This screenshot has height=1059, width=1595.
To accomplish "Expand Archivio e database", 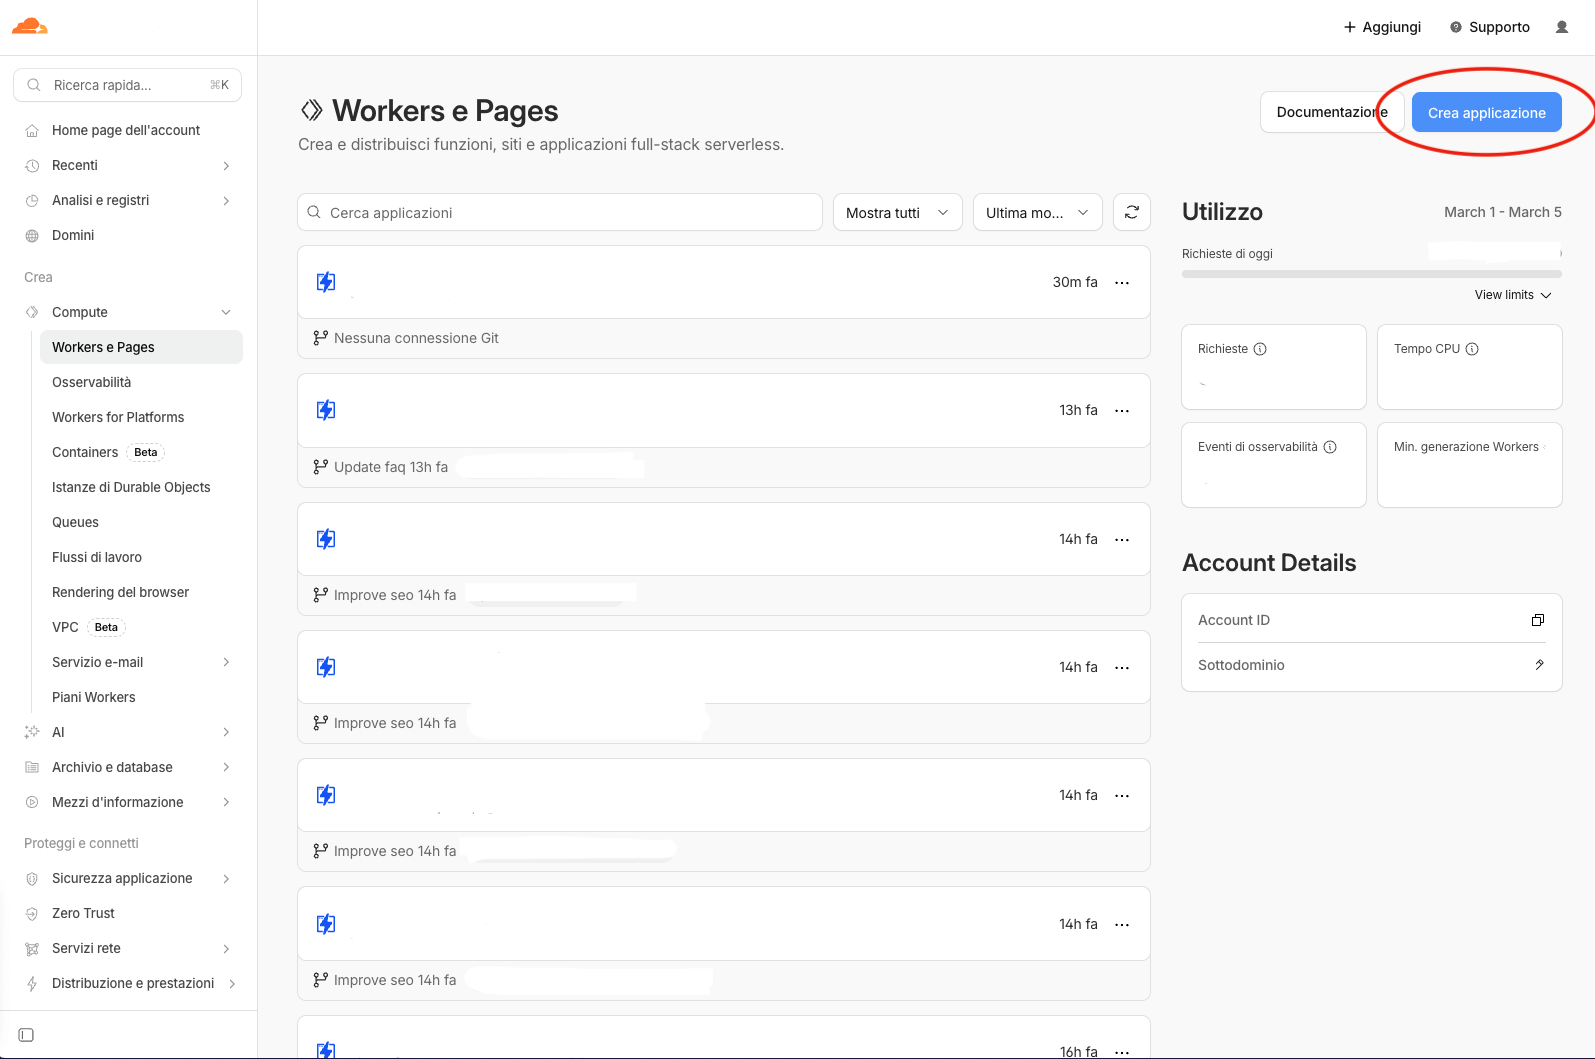I will tap(226, 767).
